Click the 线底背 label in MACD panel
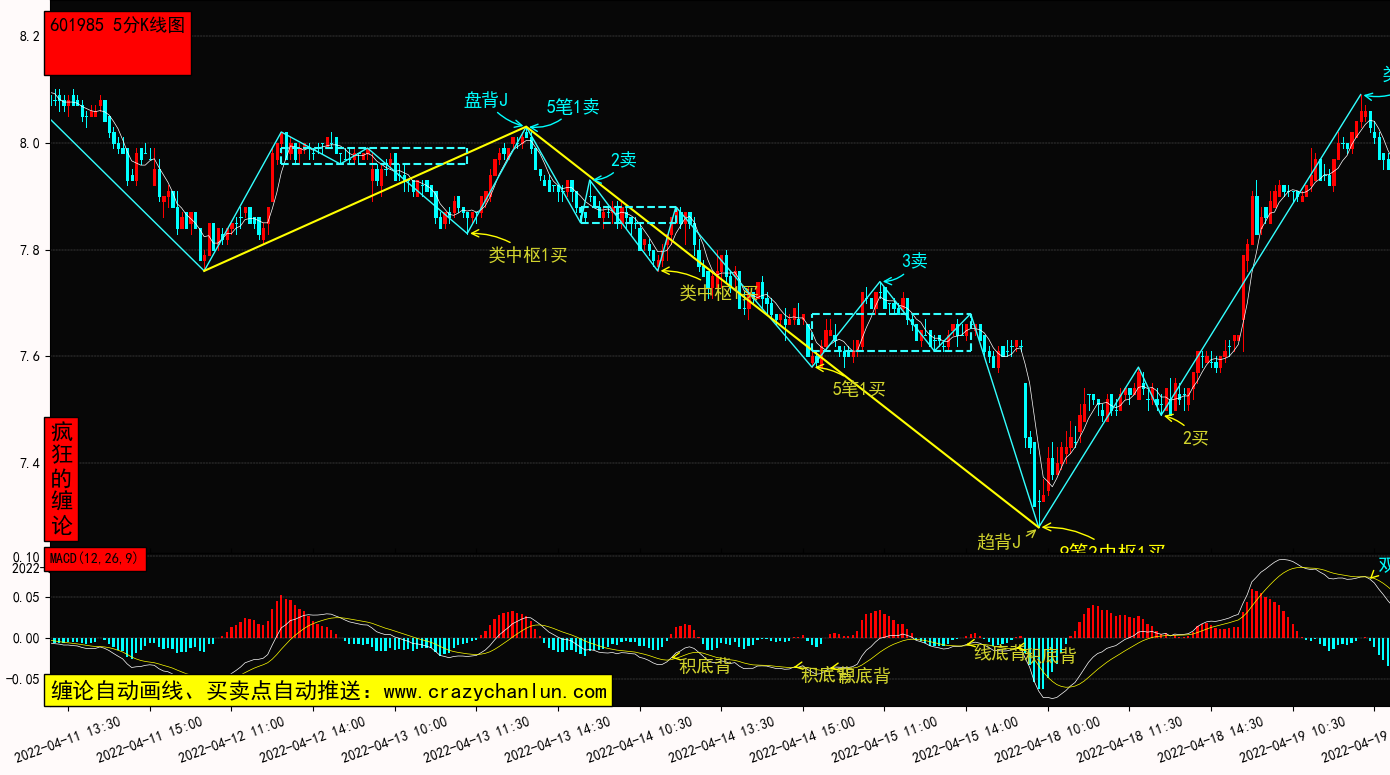The height and width of the screenshot is (775, 1390). (1000, 653)
